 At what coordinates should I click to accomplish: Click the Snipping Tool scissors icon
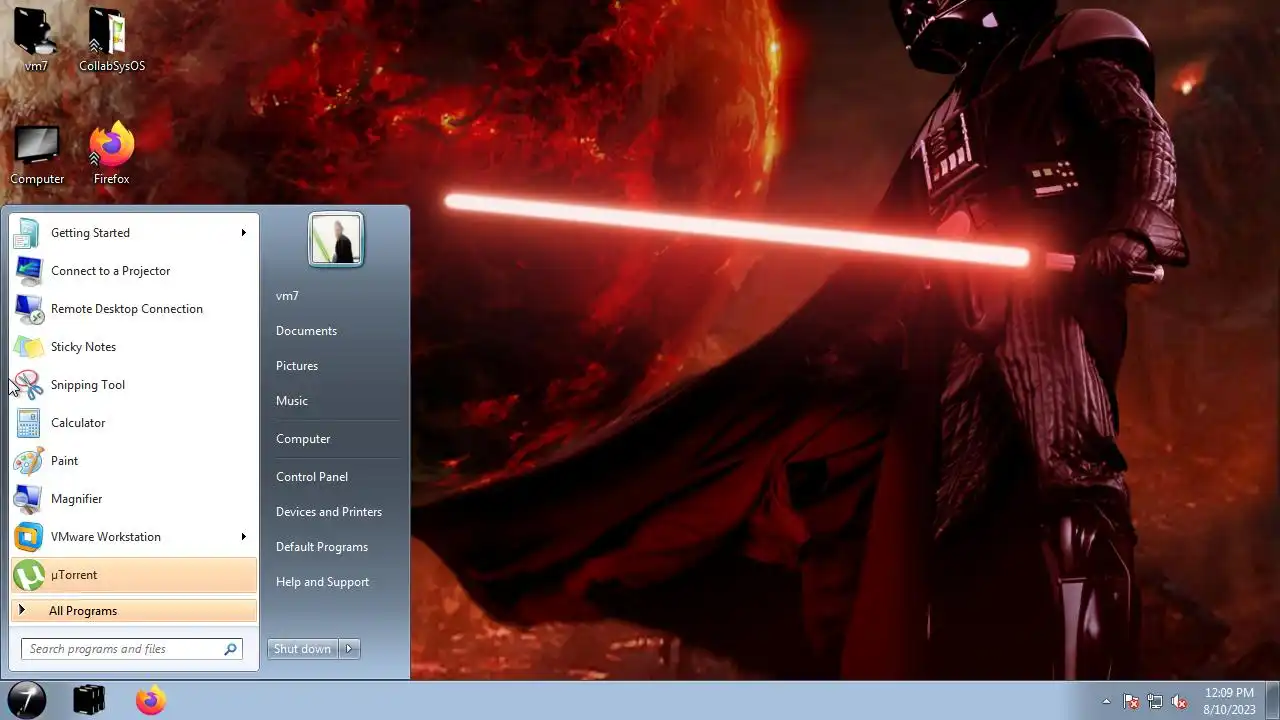tap(28, 385)
